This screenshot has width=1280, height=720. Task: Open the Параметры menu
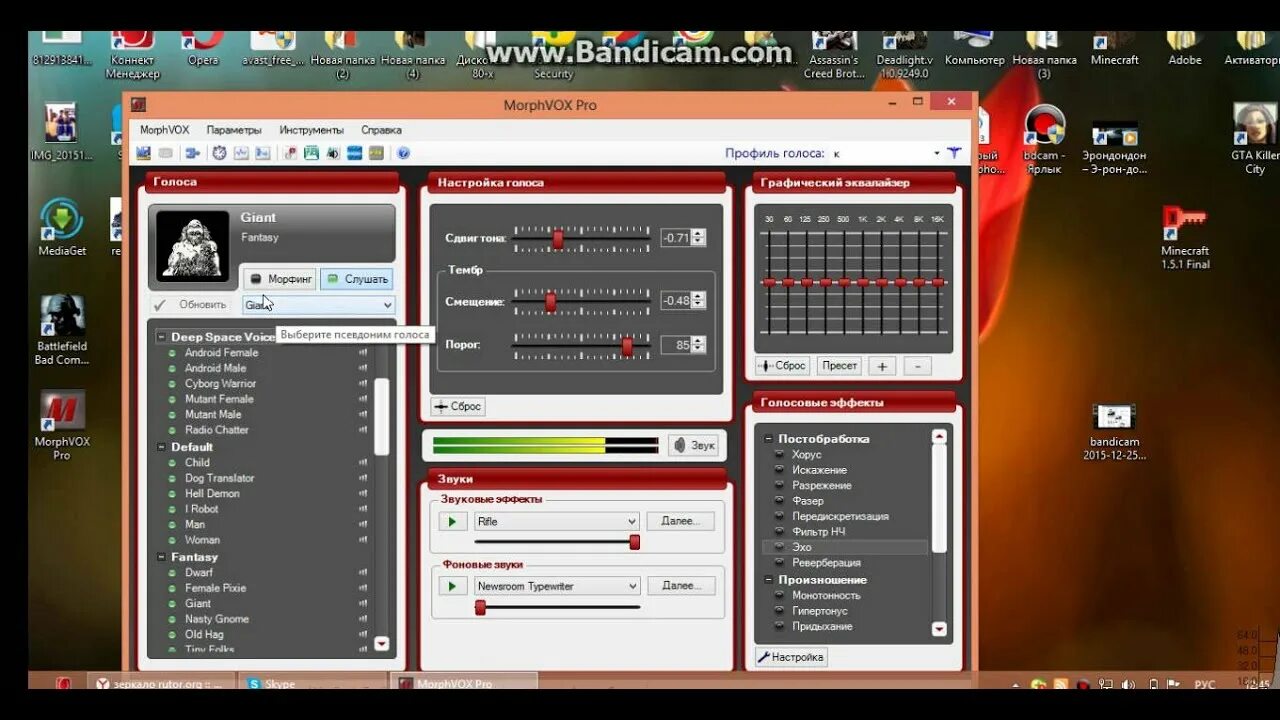(x=234, y=130)
